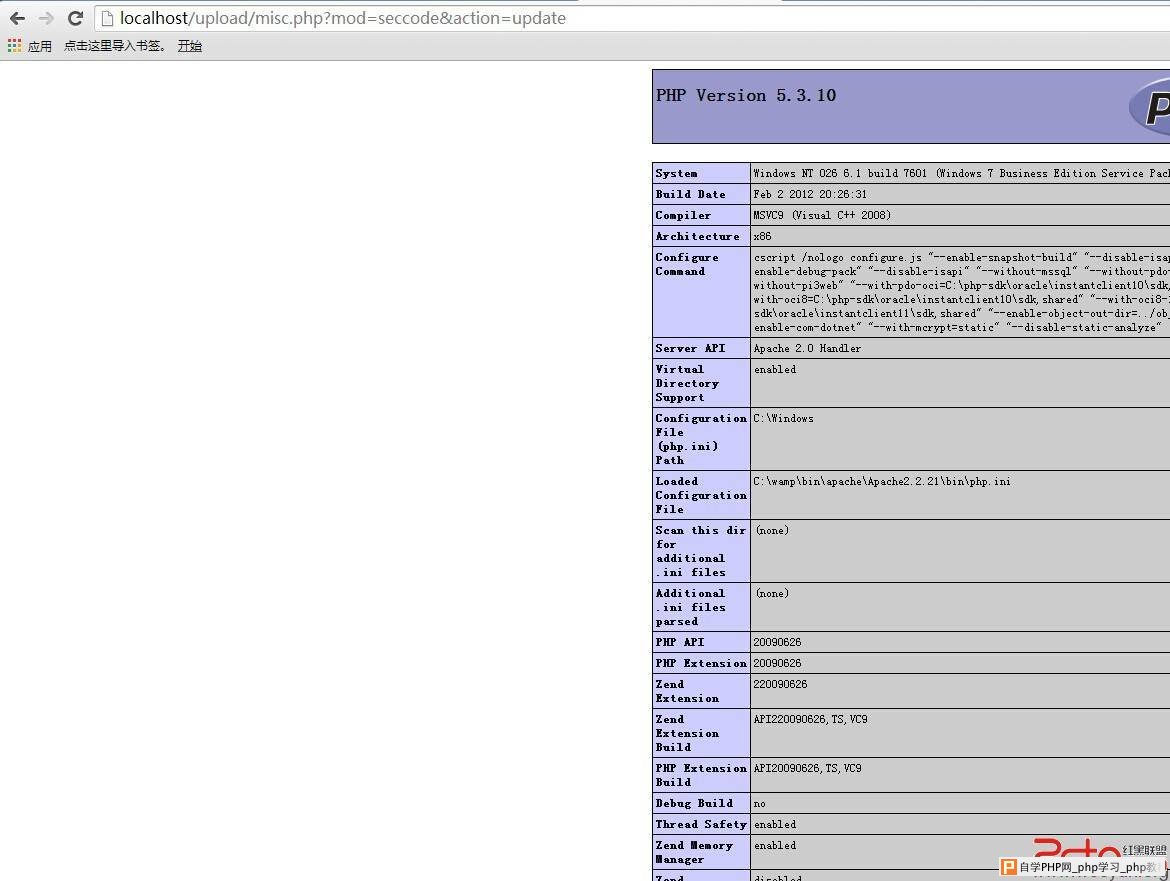
Task: Select the PHP Extension Build label
Action: pyautogui.click(x=701, y=775)
